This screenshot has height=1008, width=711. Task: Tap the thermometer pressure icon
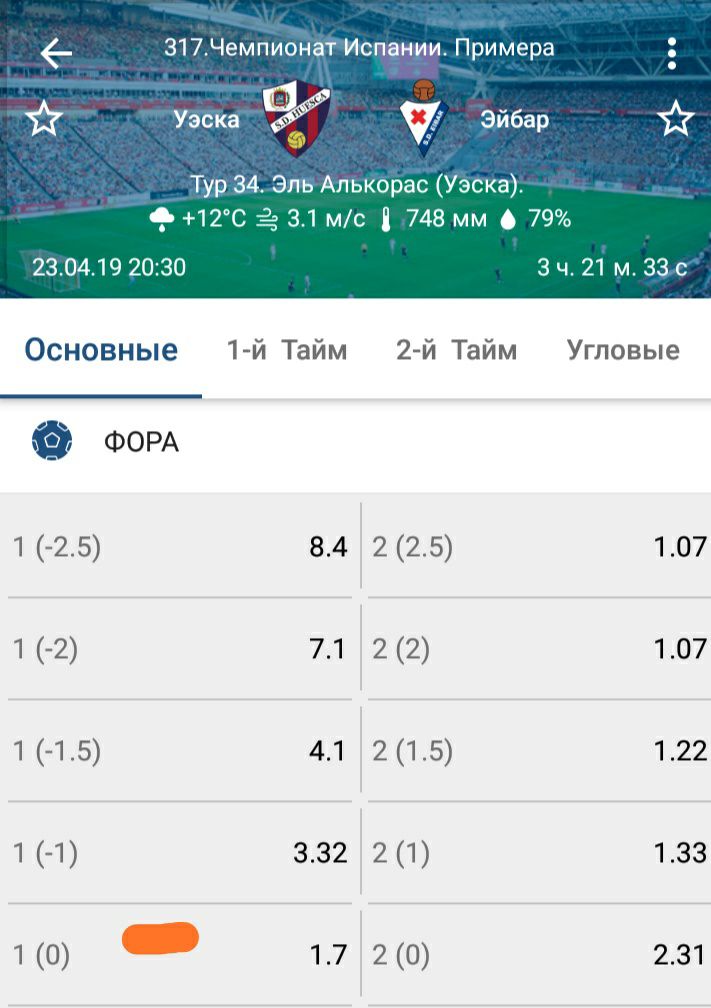pos(386,220)
